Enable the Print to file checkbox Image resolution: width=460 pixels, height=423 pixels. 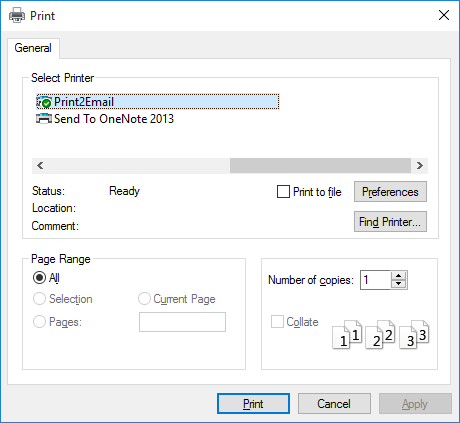(x=283, y=192)
